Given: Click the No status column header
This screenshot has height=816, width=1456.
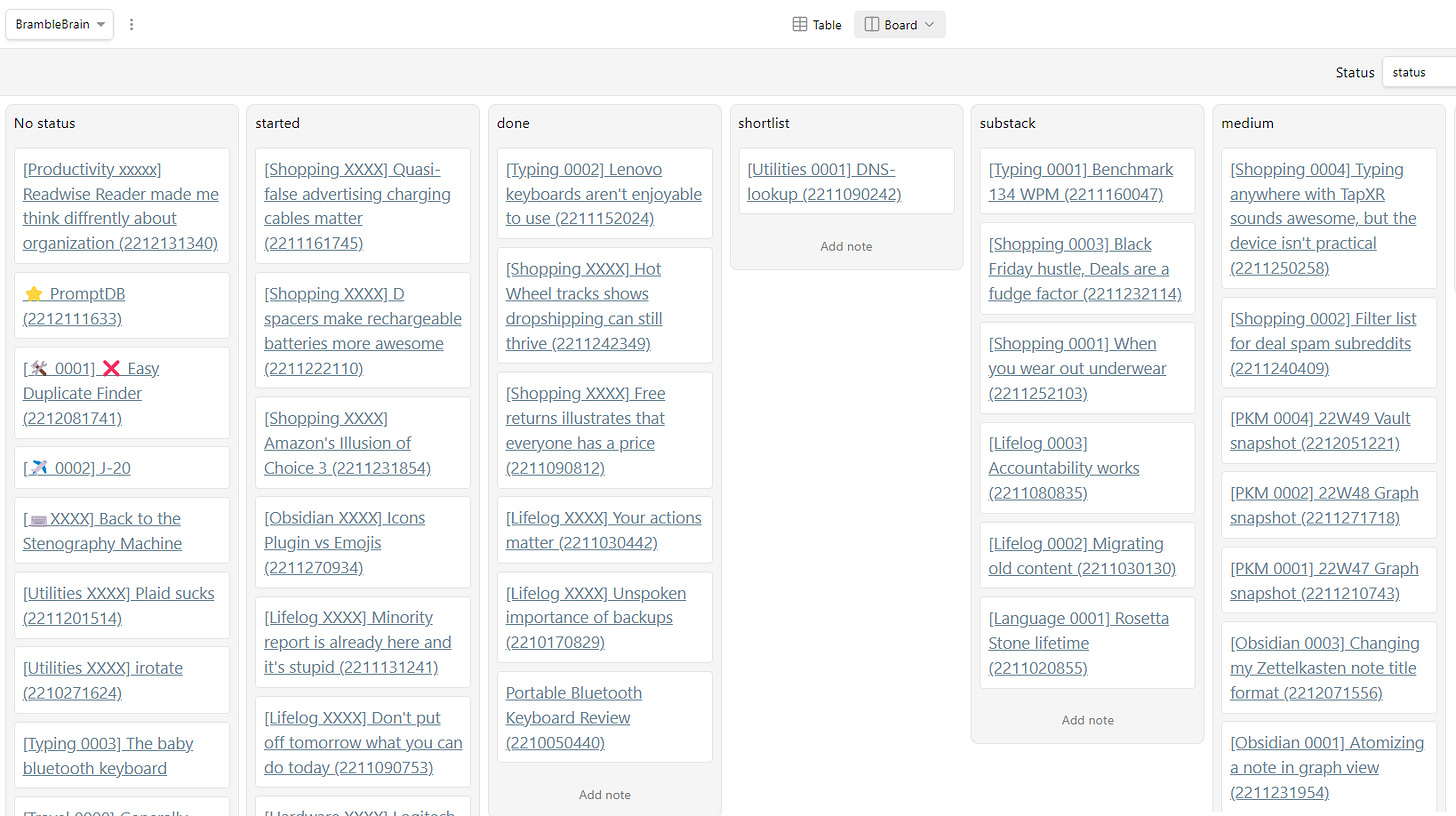Looking at the screenshot, I should [x=45, y=123].
